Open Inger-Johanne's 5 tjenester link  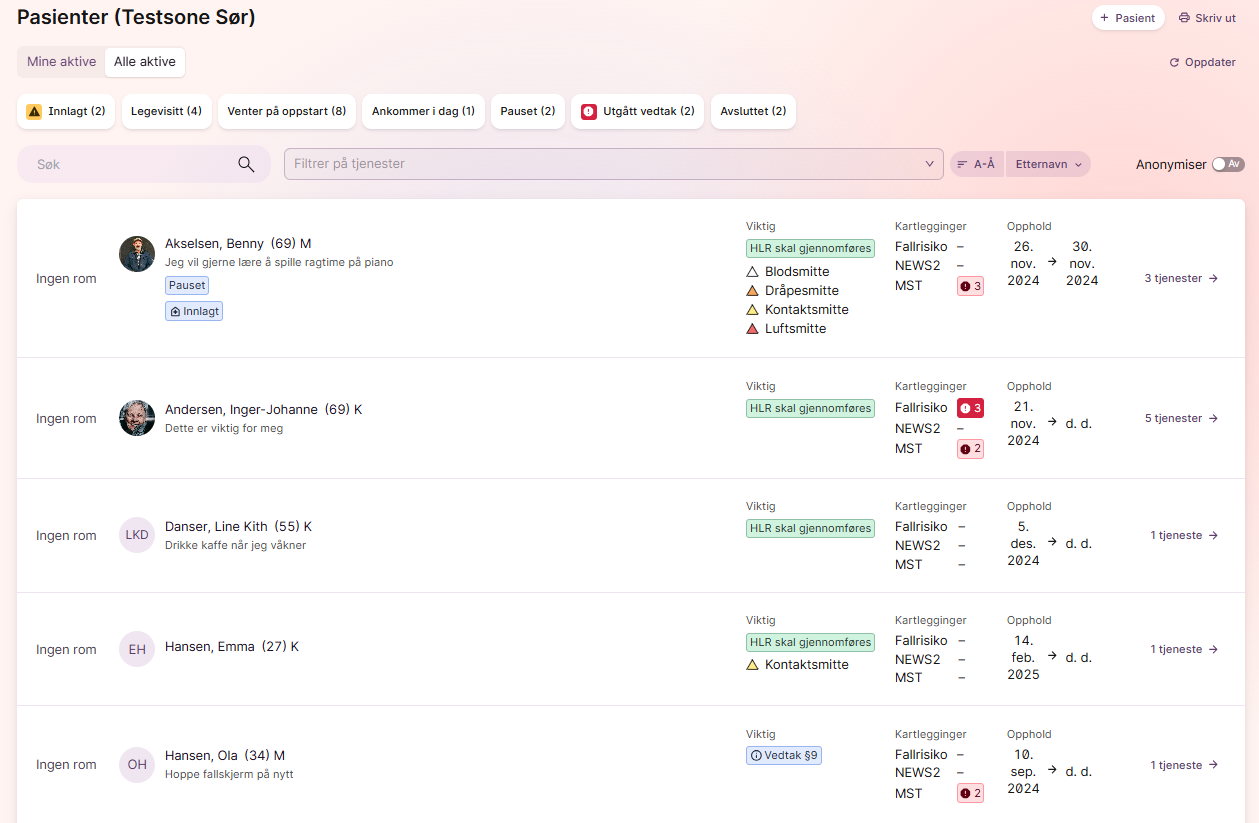click(x=1181, y=419)
